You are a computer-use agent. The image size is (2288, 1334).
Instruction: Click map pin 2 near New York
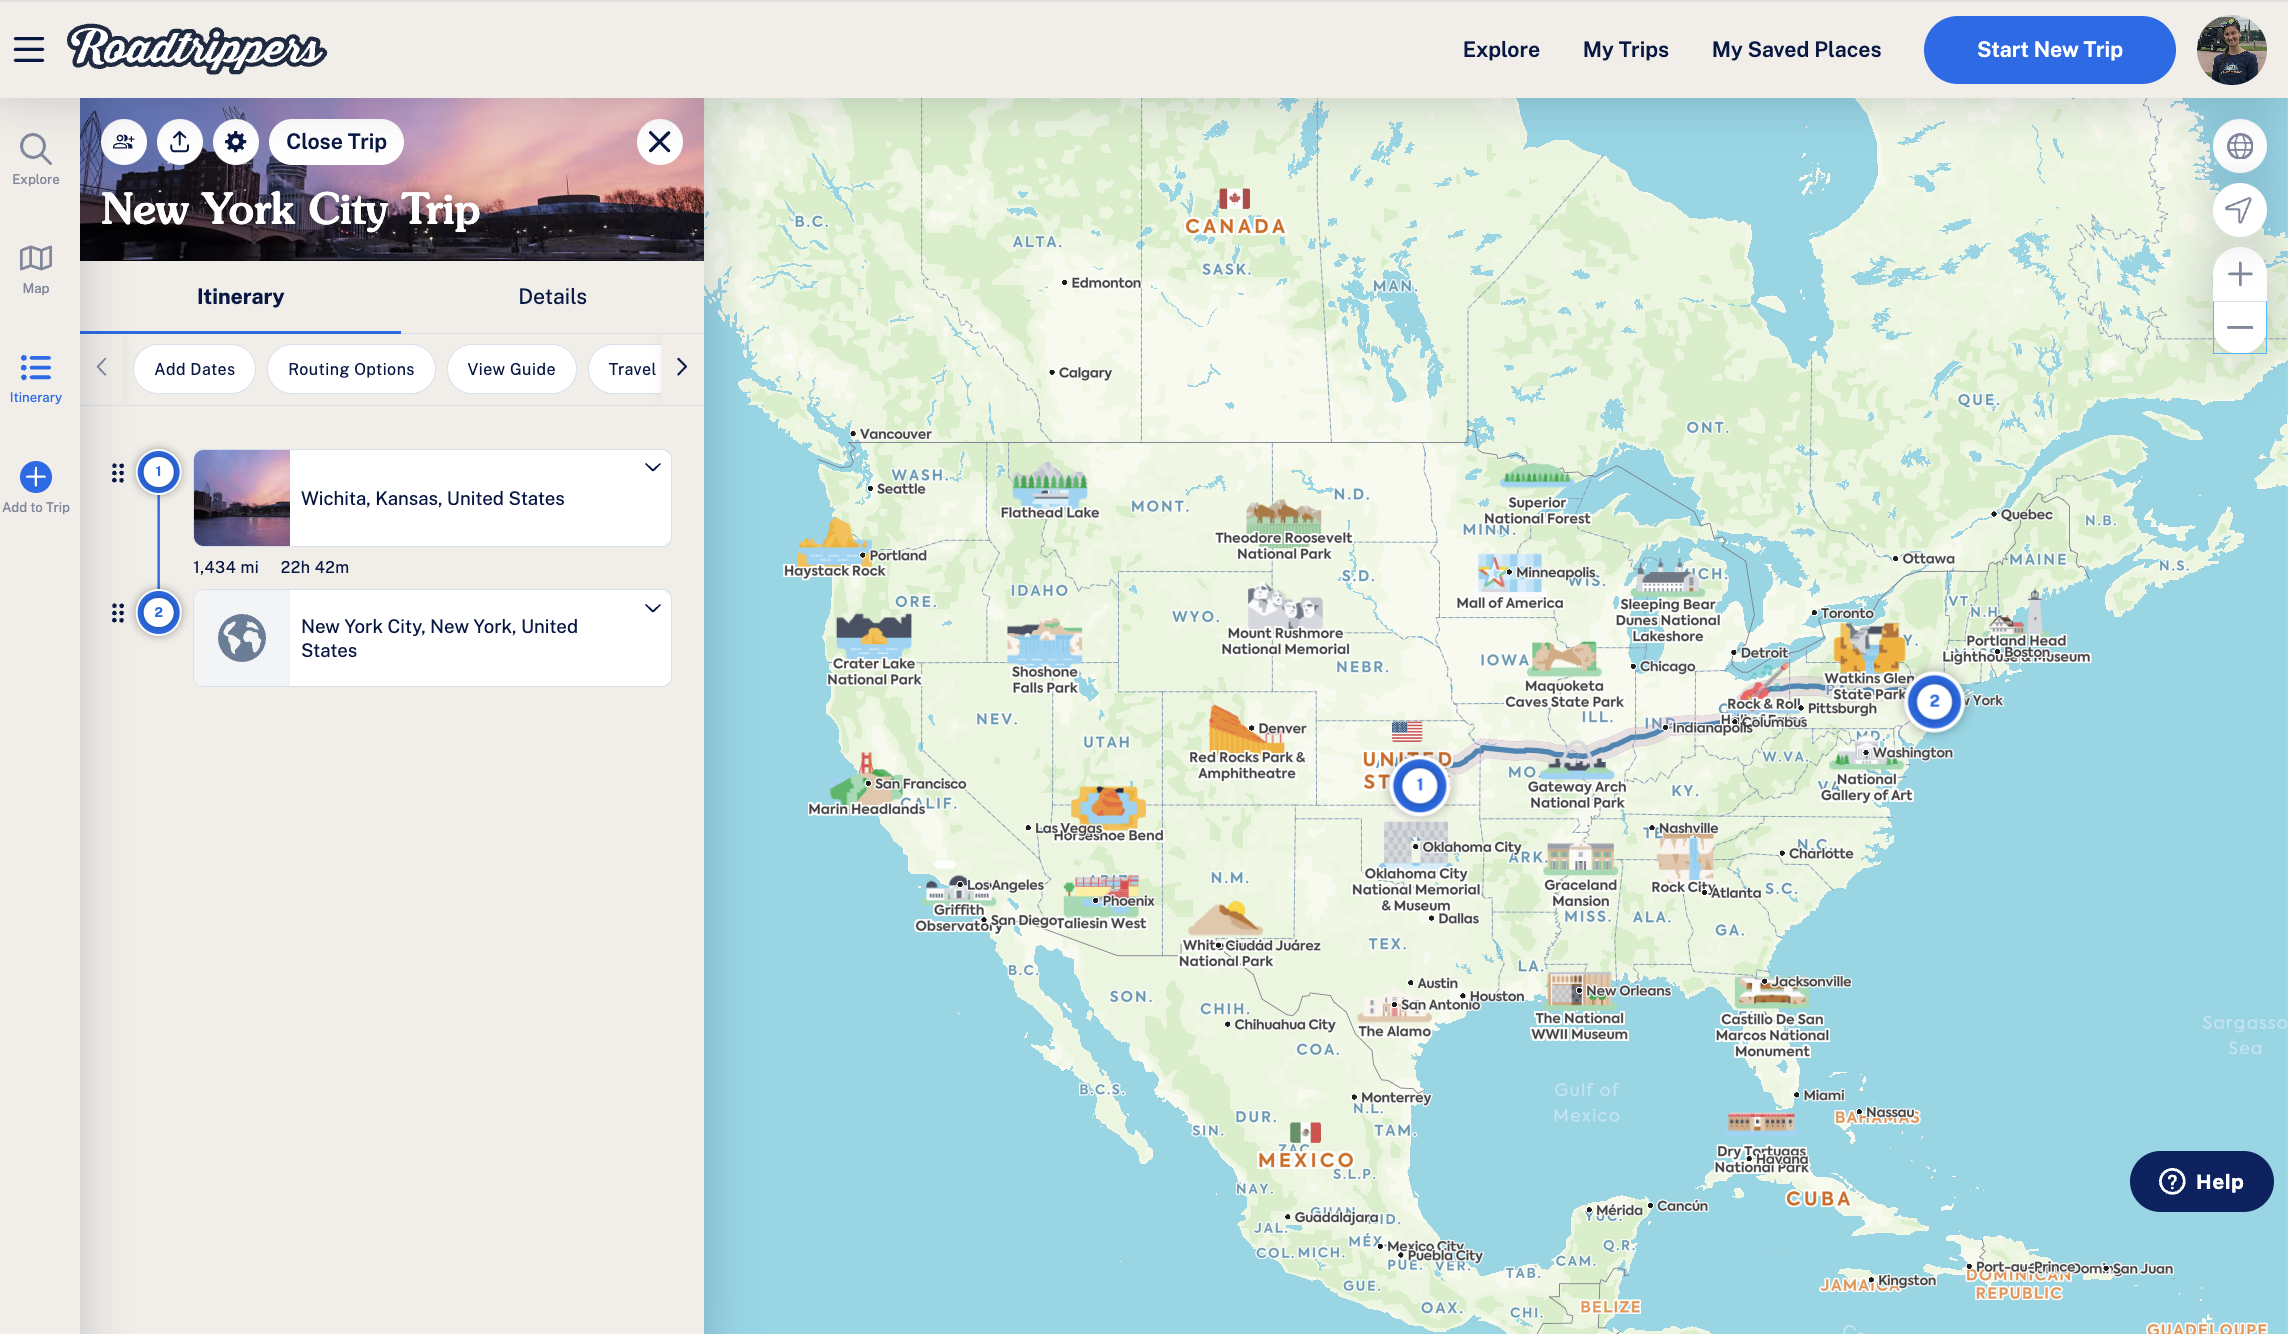click(x=1934, y=701)
